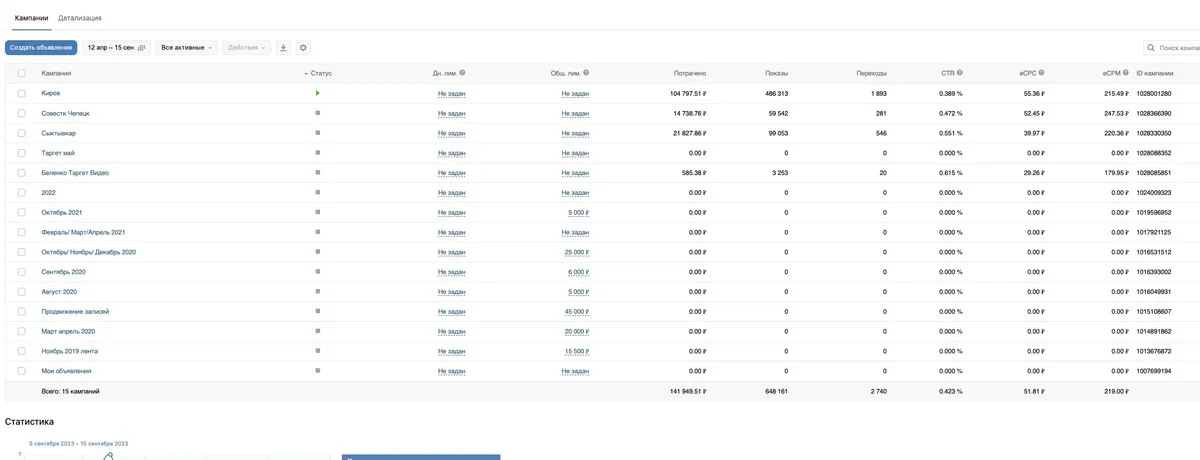Toggle the select-all campaigns checkbox
Screen dimensions: 1200x460
[x=22, y=73]
